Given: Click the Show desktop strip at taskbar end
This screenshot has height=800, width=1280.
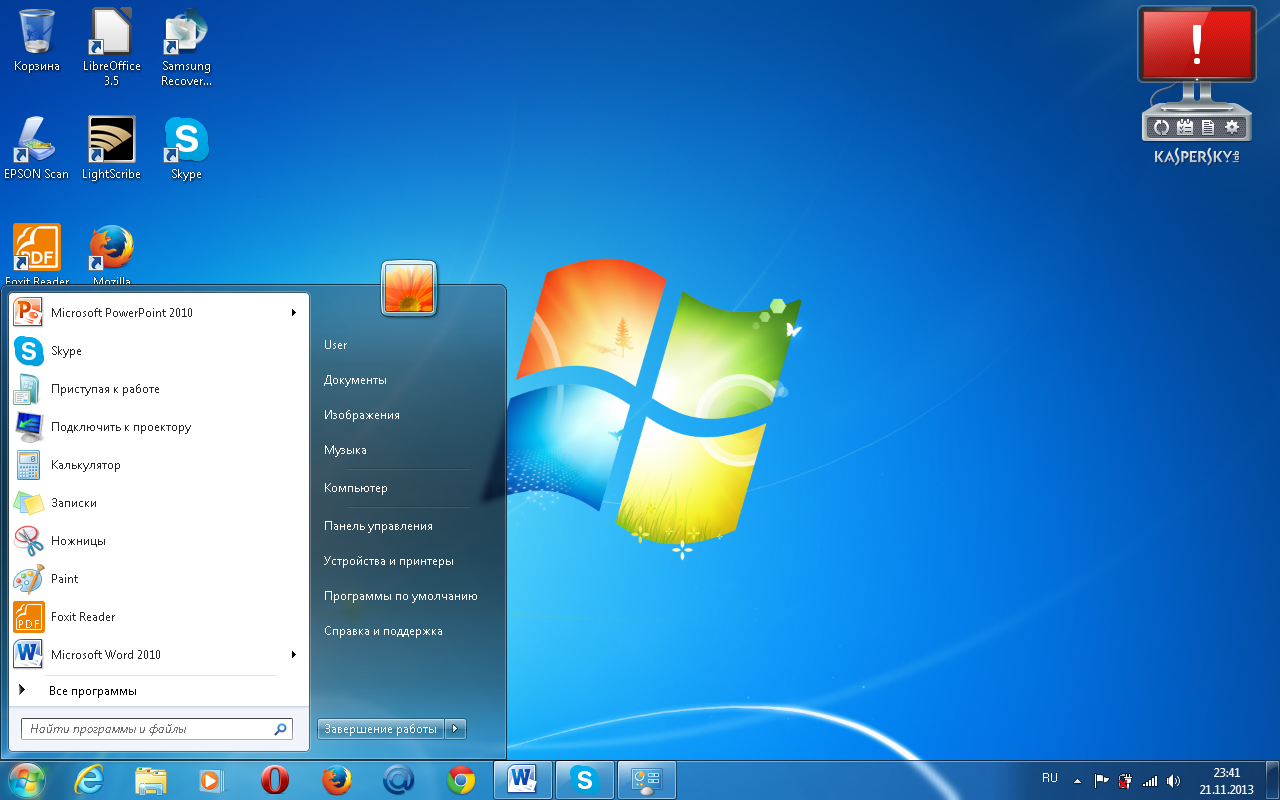Looking at the screenshot, I should point(1273,780).
